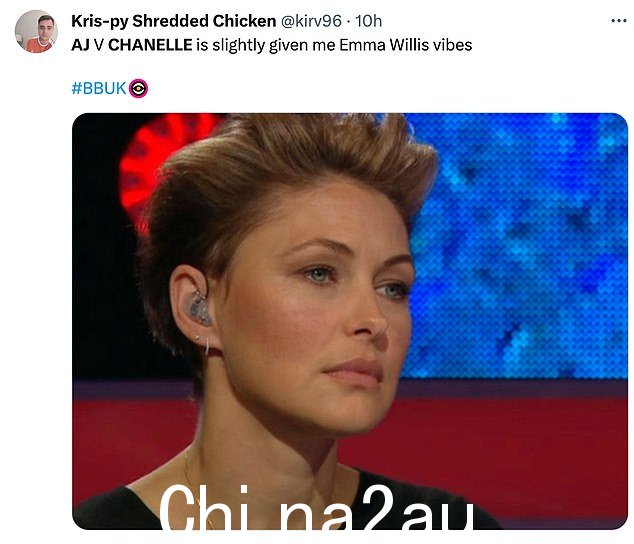Click the black top at photo bottom-left
The image size is (634, 544).
click(x=113, y=510)
